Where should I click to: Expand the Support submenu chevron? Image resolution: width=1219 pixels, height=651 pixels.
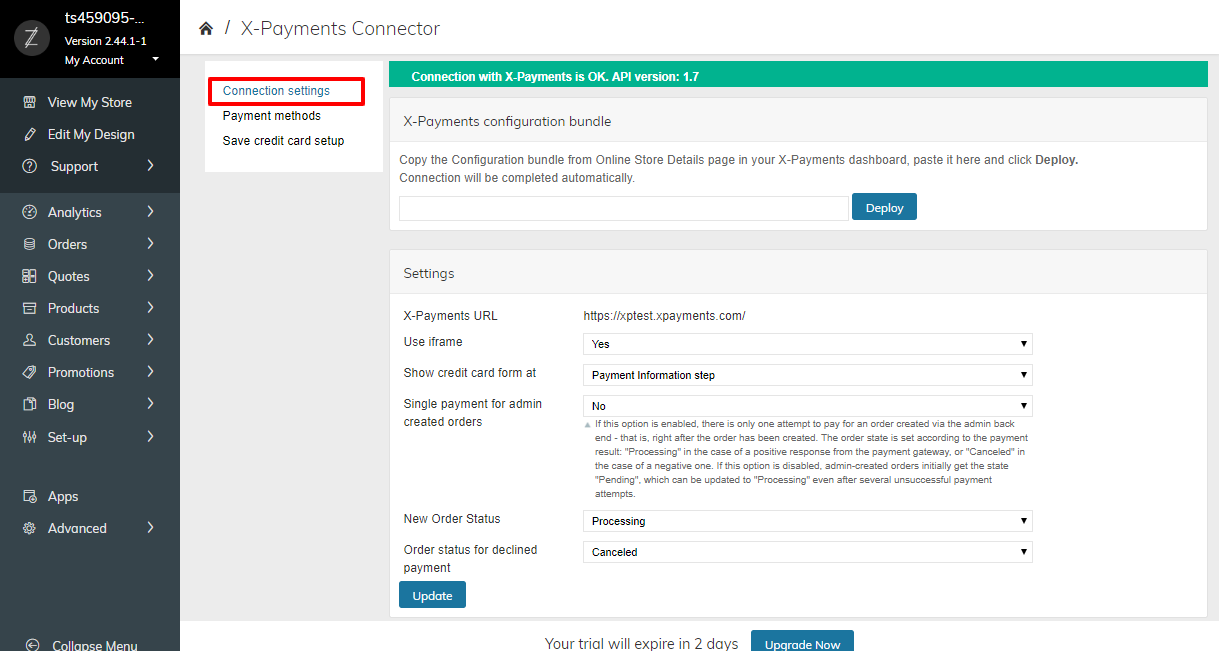point(150,166)
